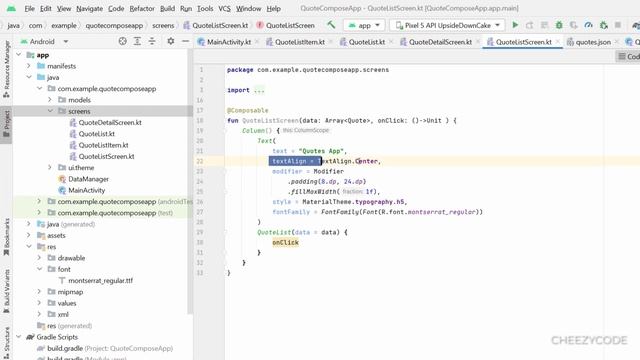Click the Collapse All icon in Project panel
Image resolution: width=640 pixels, height=360 pixels.
(x=152, y=41)
